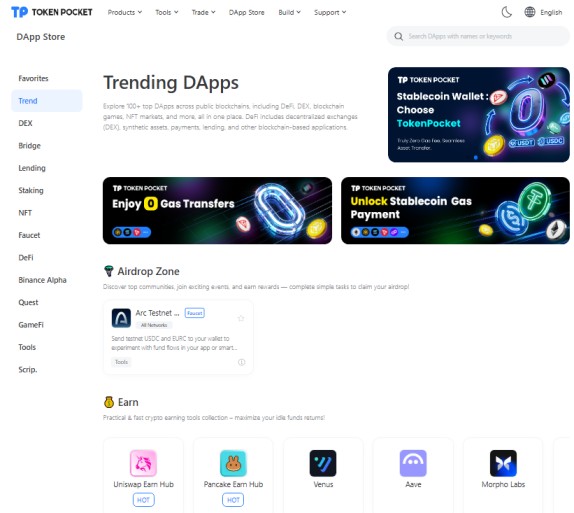Open the Arc Testnet card title
574x513 pixels.
[157, 313]
